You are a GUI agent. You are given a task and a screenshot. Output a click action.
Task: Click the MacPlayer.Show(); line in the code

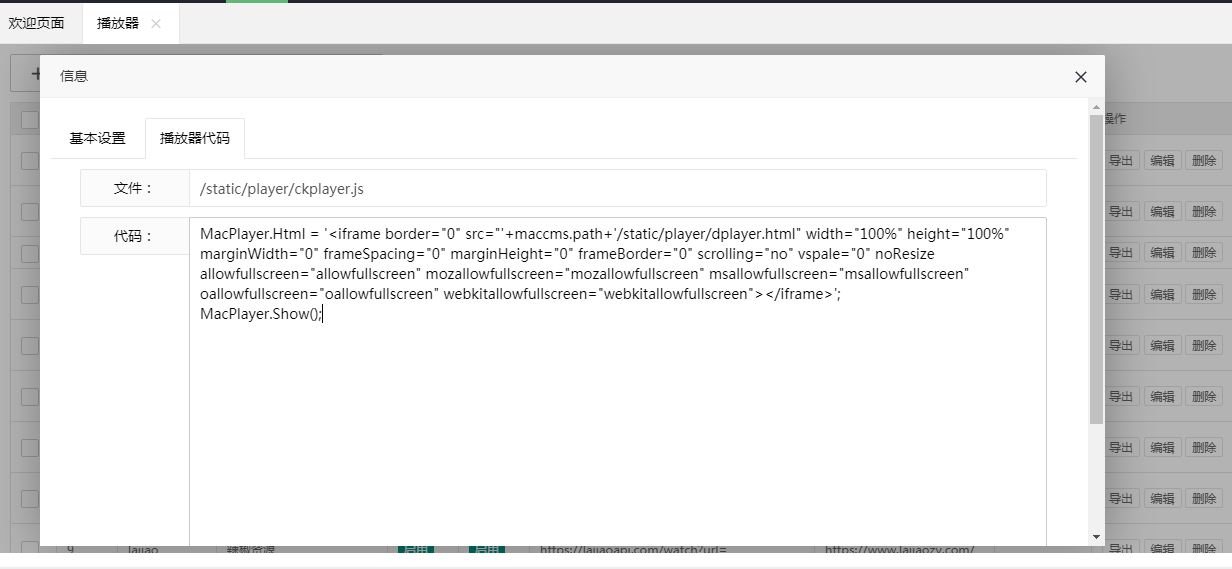coord(260,314)
